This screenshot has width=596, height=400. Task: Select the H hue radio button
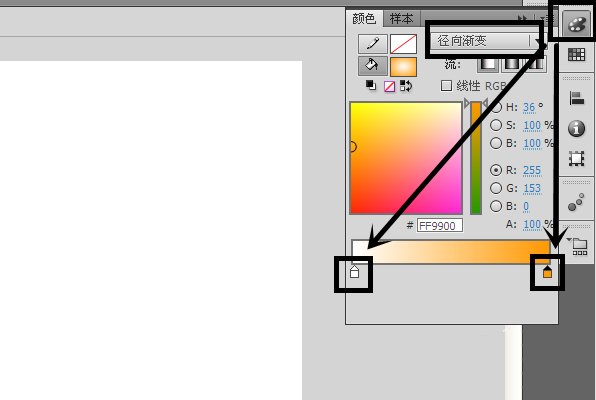coord(496,107)
